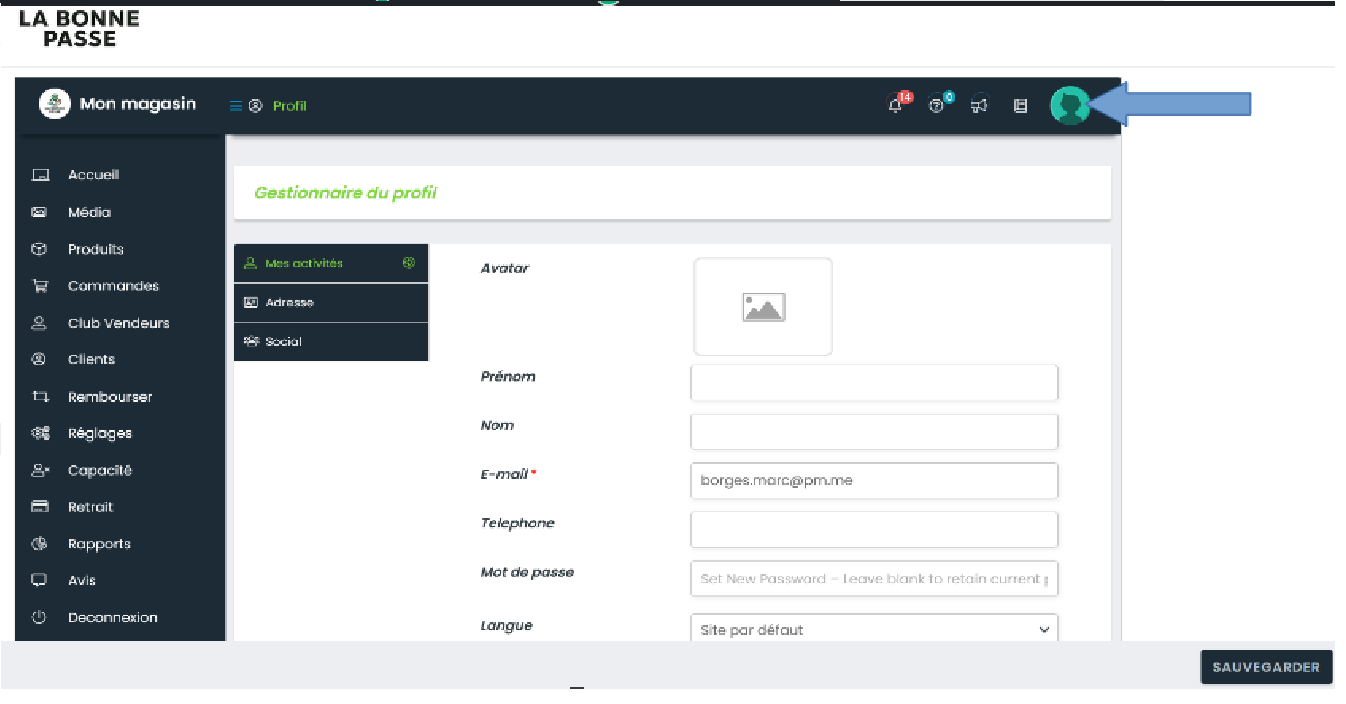
Task: Click the LA BONNE PASSE site logo
Action: click(79, 28)
